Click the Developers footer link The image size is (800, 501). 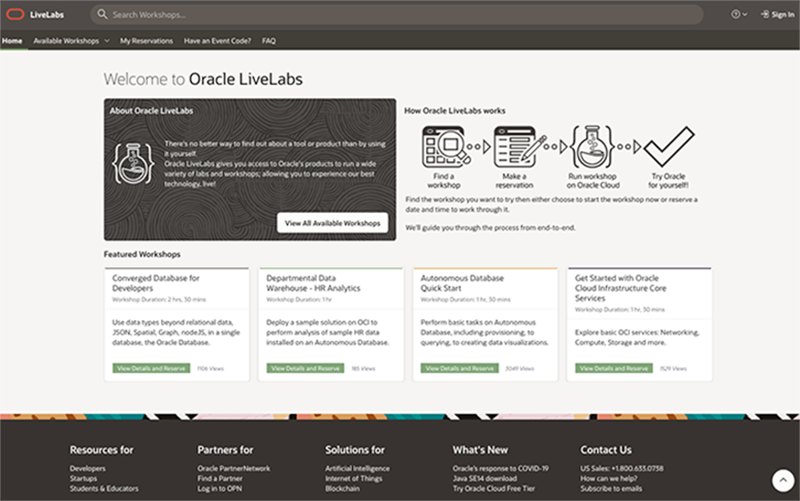click(88, 468)
